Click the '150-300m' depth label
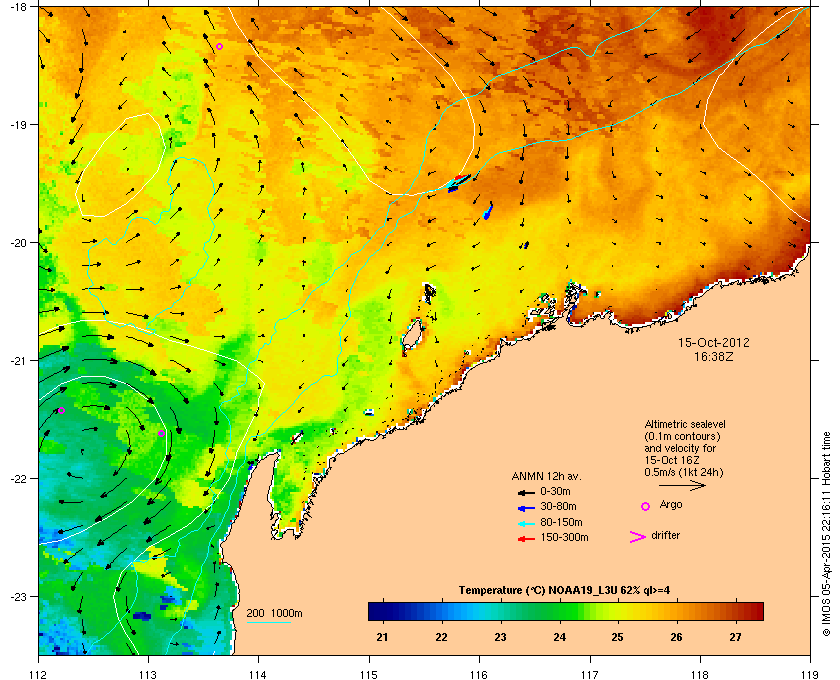 564,537
